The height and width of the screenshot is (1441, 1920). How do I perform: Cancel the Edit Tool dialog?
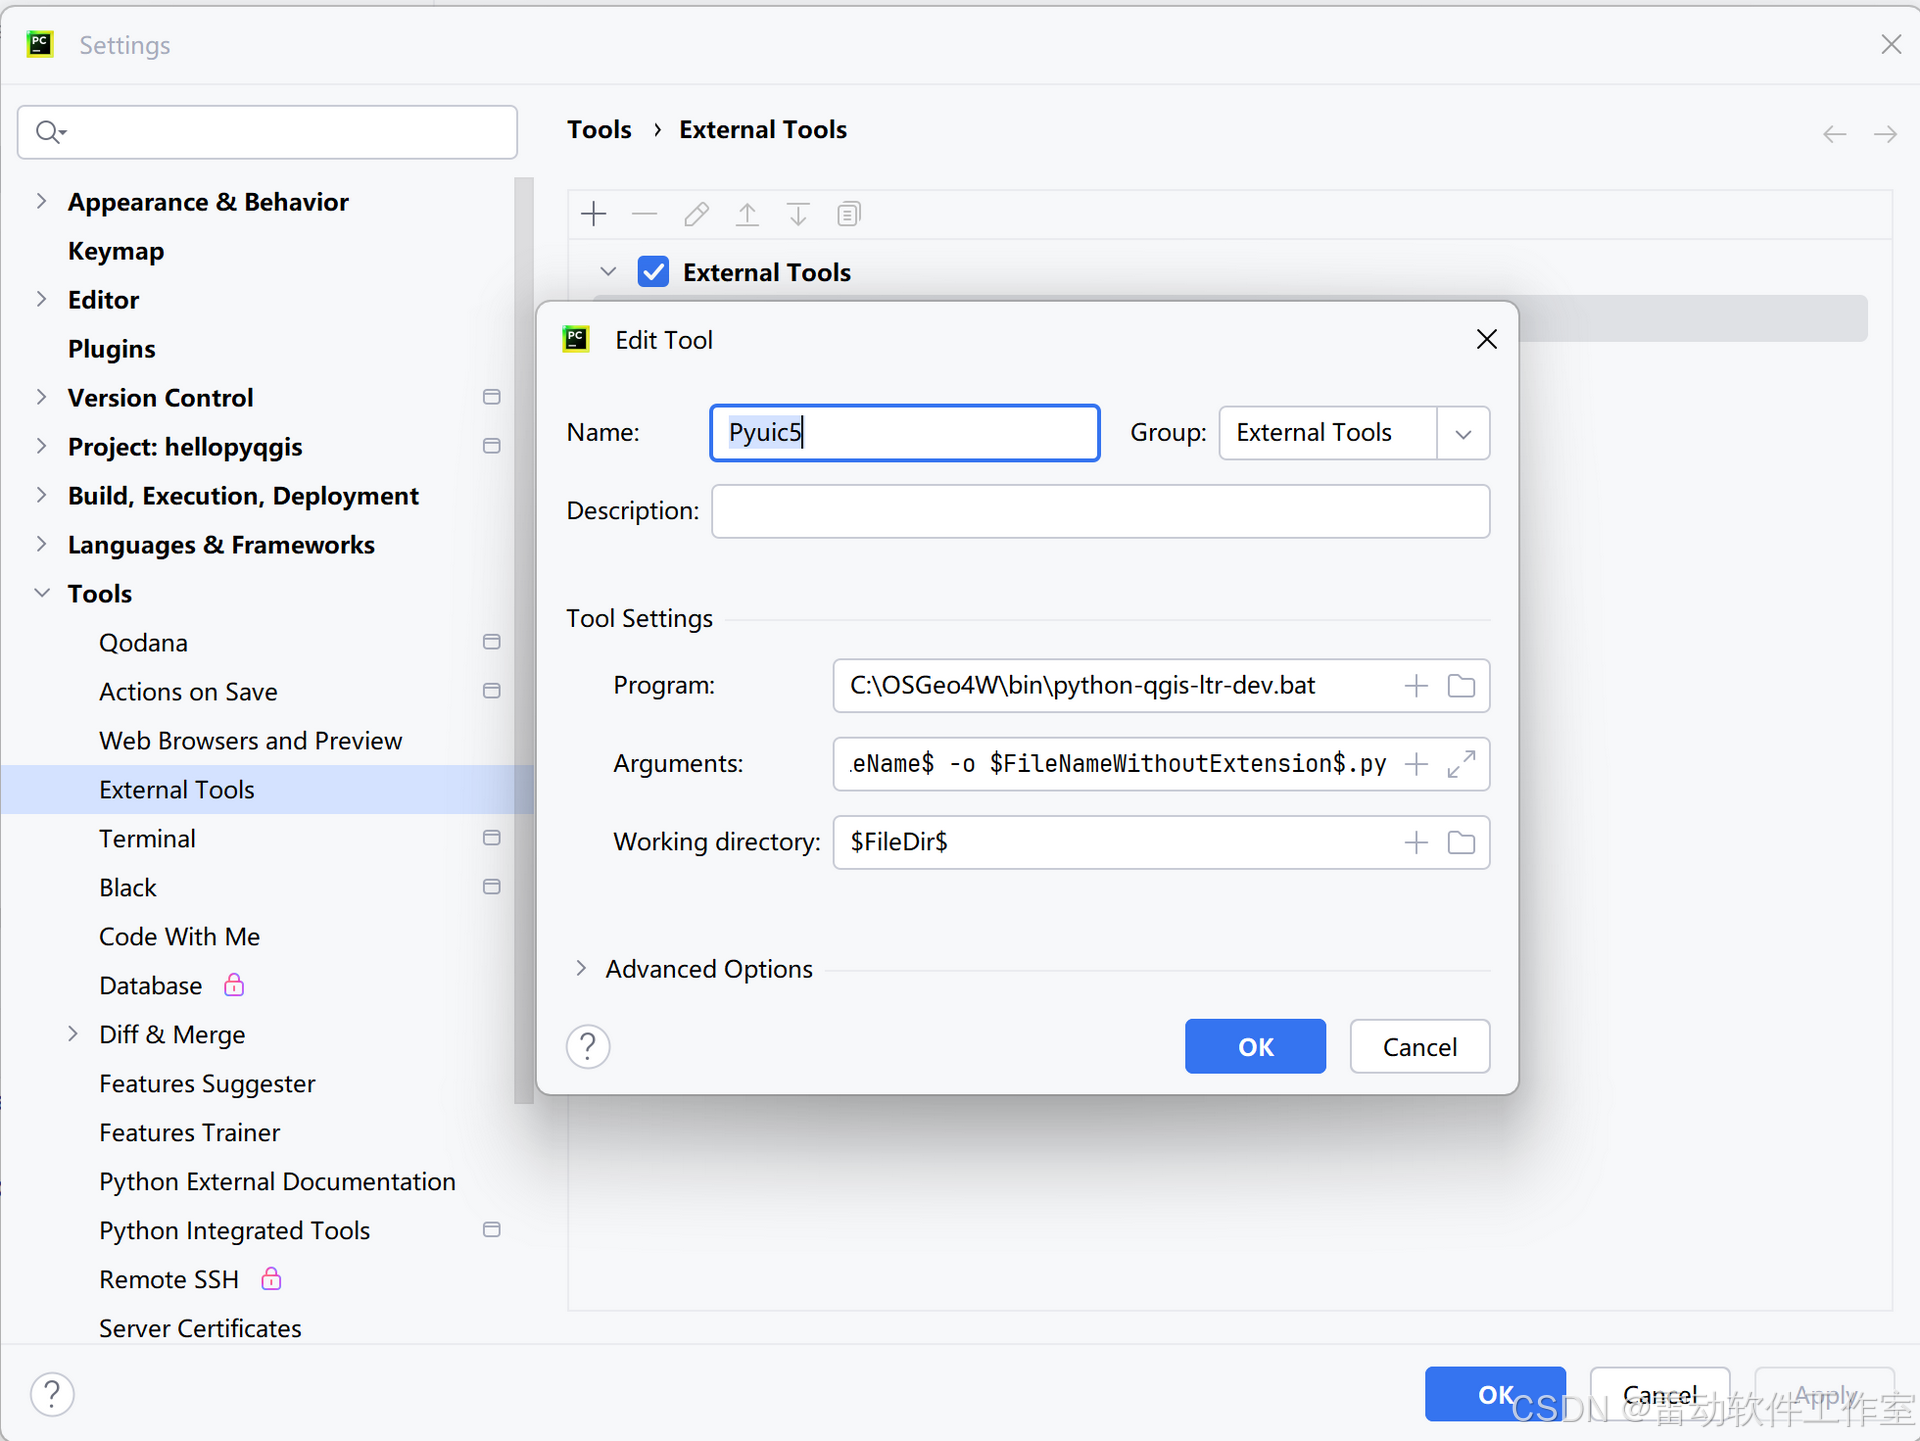tap(1419, 1046)
